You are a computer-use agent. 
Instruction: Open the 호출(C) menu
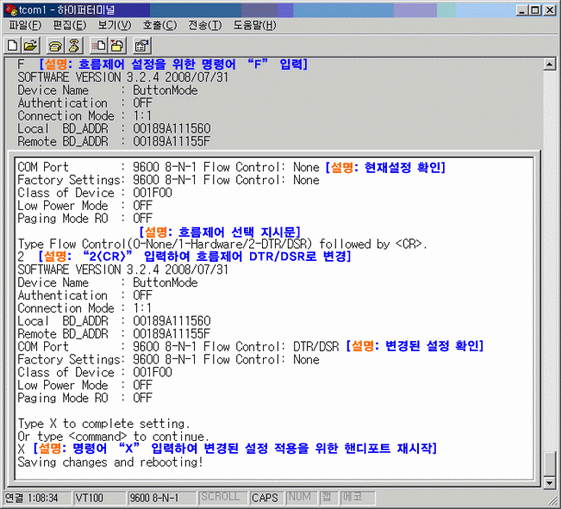coord(160,25)
